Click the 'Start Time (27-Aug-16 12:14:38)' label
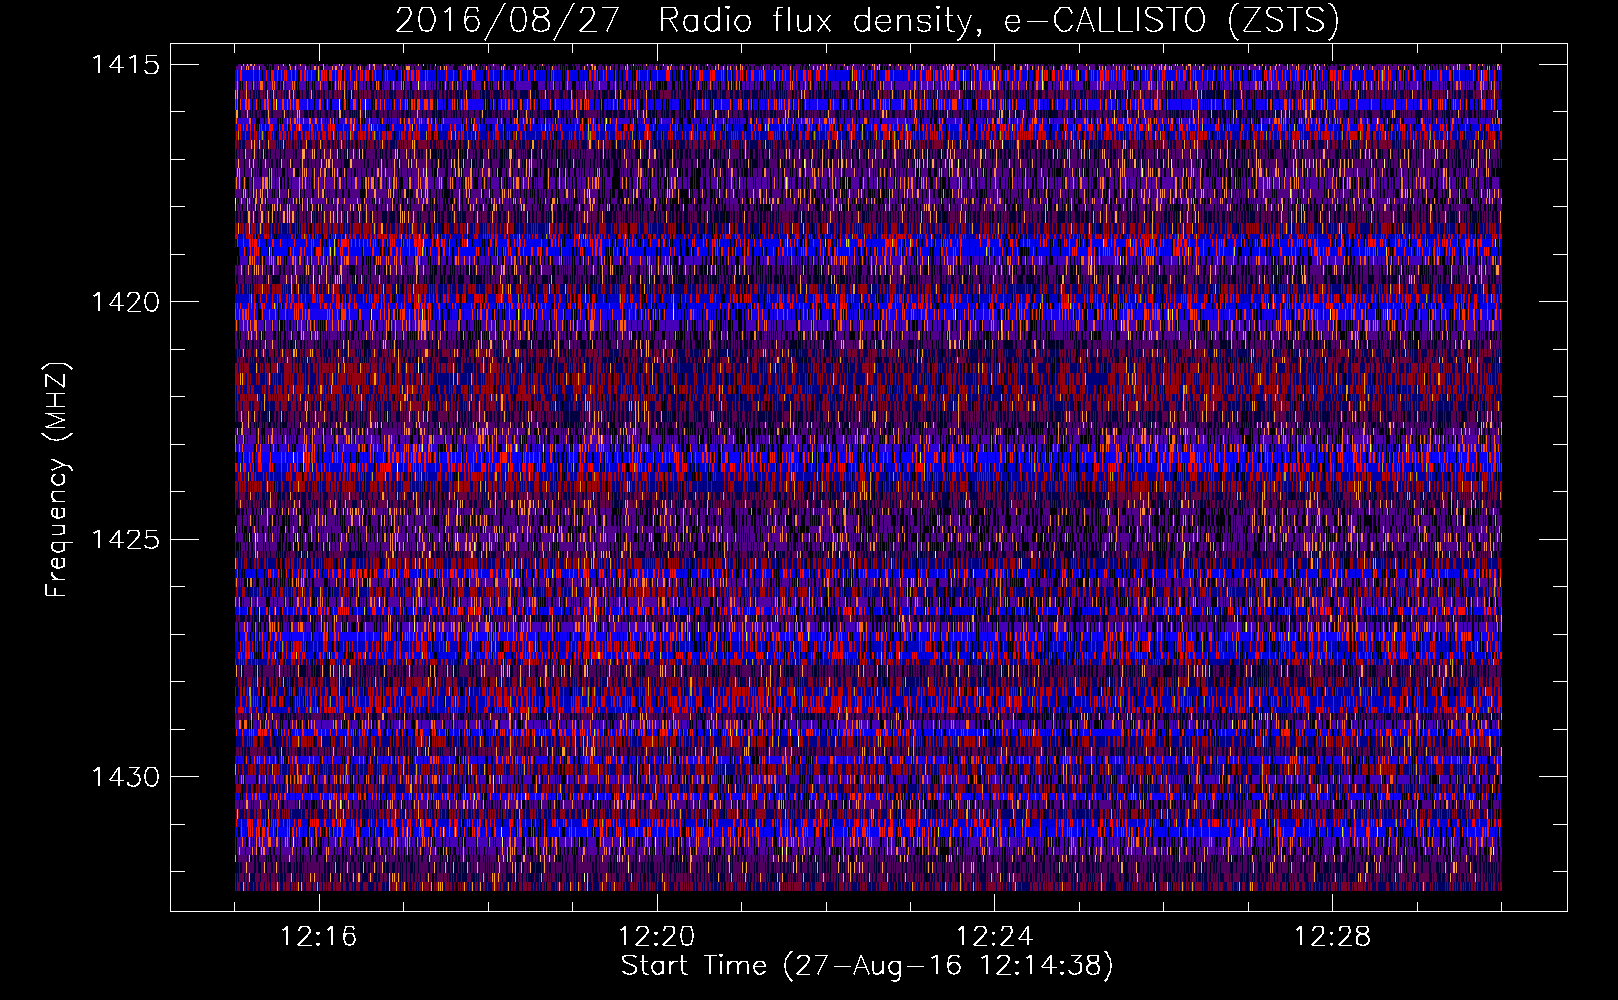The image size is (1618, 1000). point(867,966)
